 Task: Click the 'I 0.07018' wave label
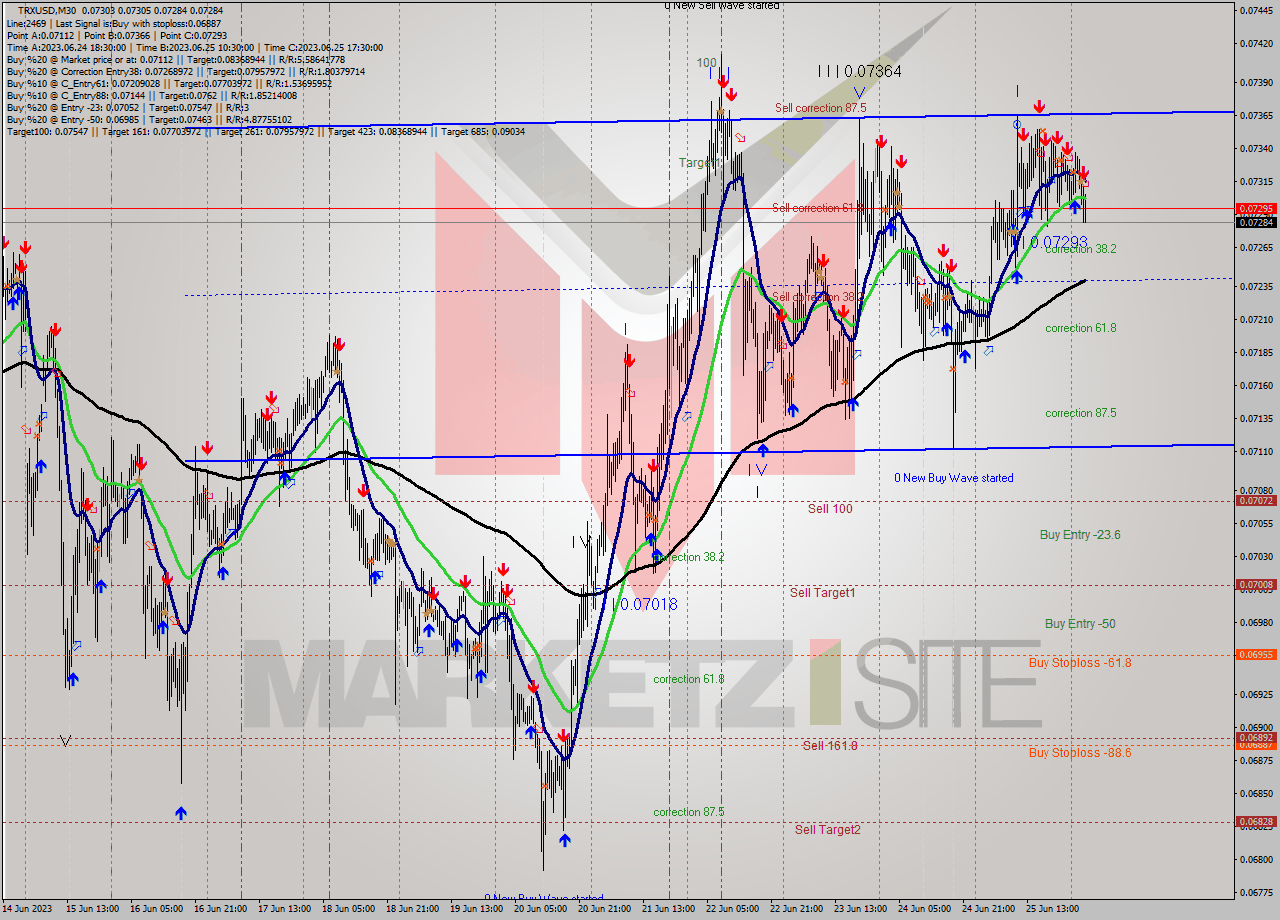coord(645,605)
